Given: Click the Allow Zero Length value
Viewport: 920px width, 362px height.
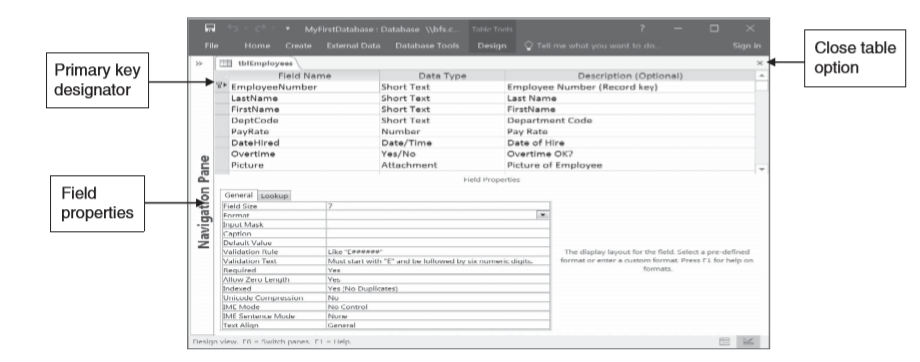Looking at the screenshot, I should pyautogui.click(x=438, y=280).
